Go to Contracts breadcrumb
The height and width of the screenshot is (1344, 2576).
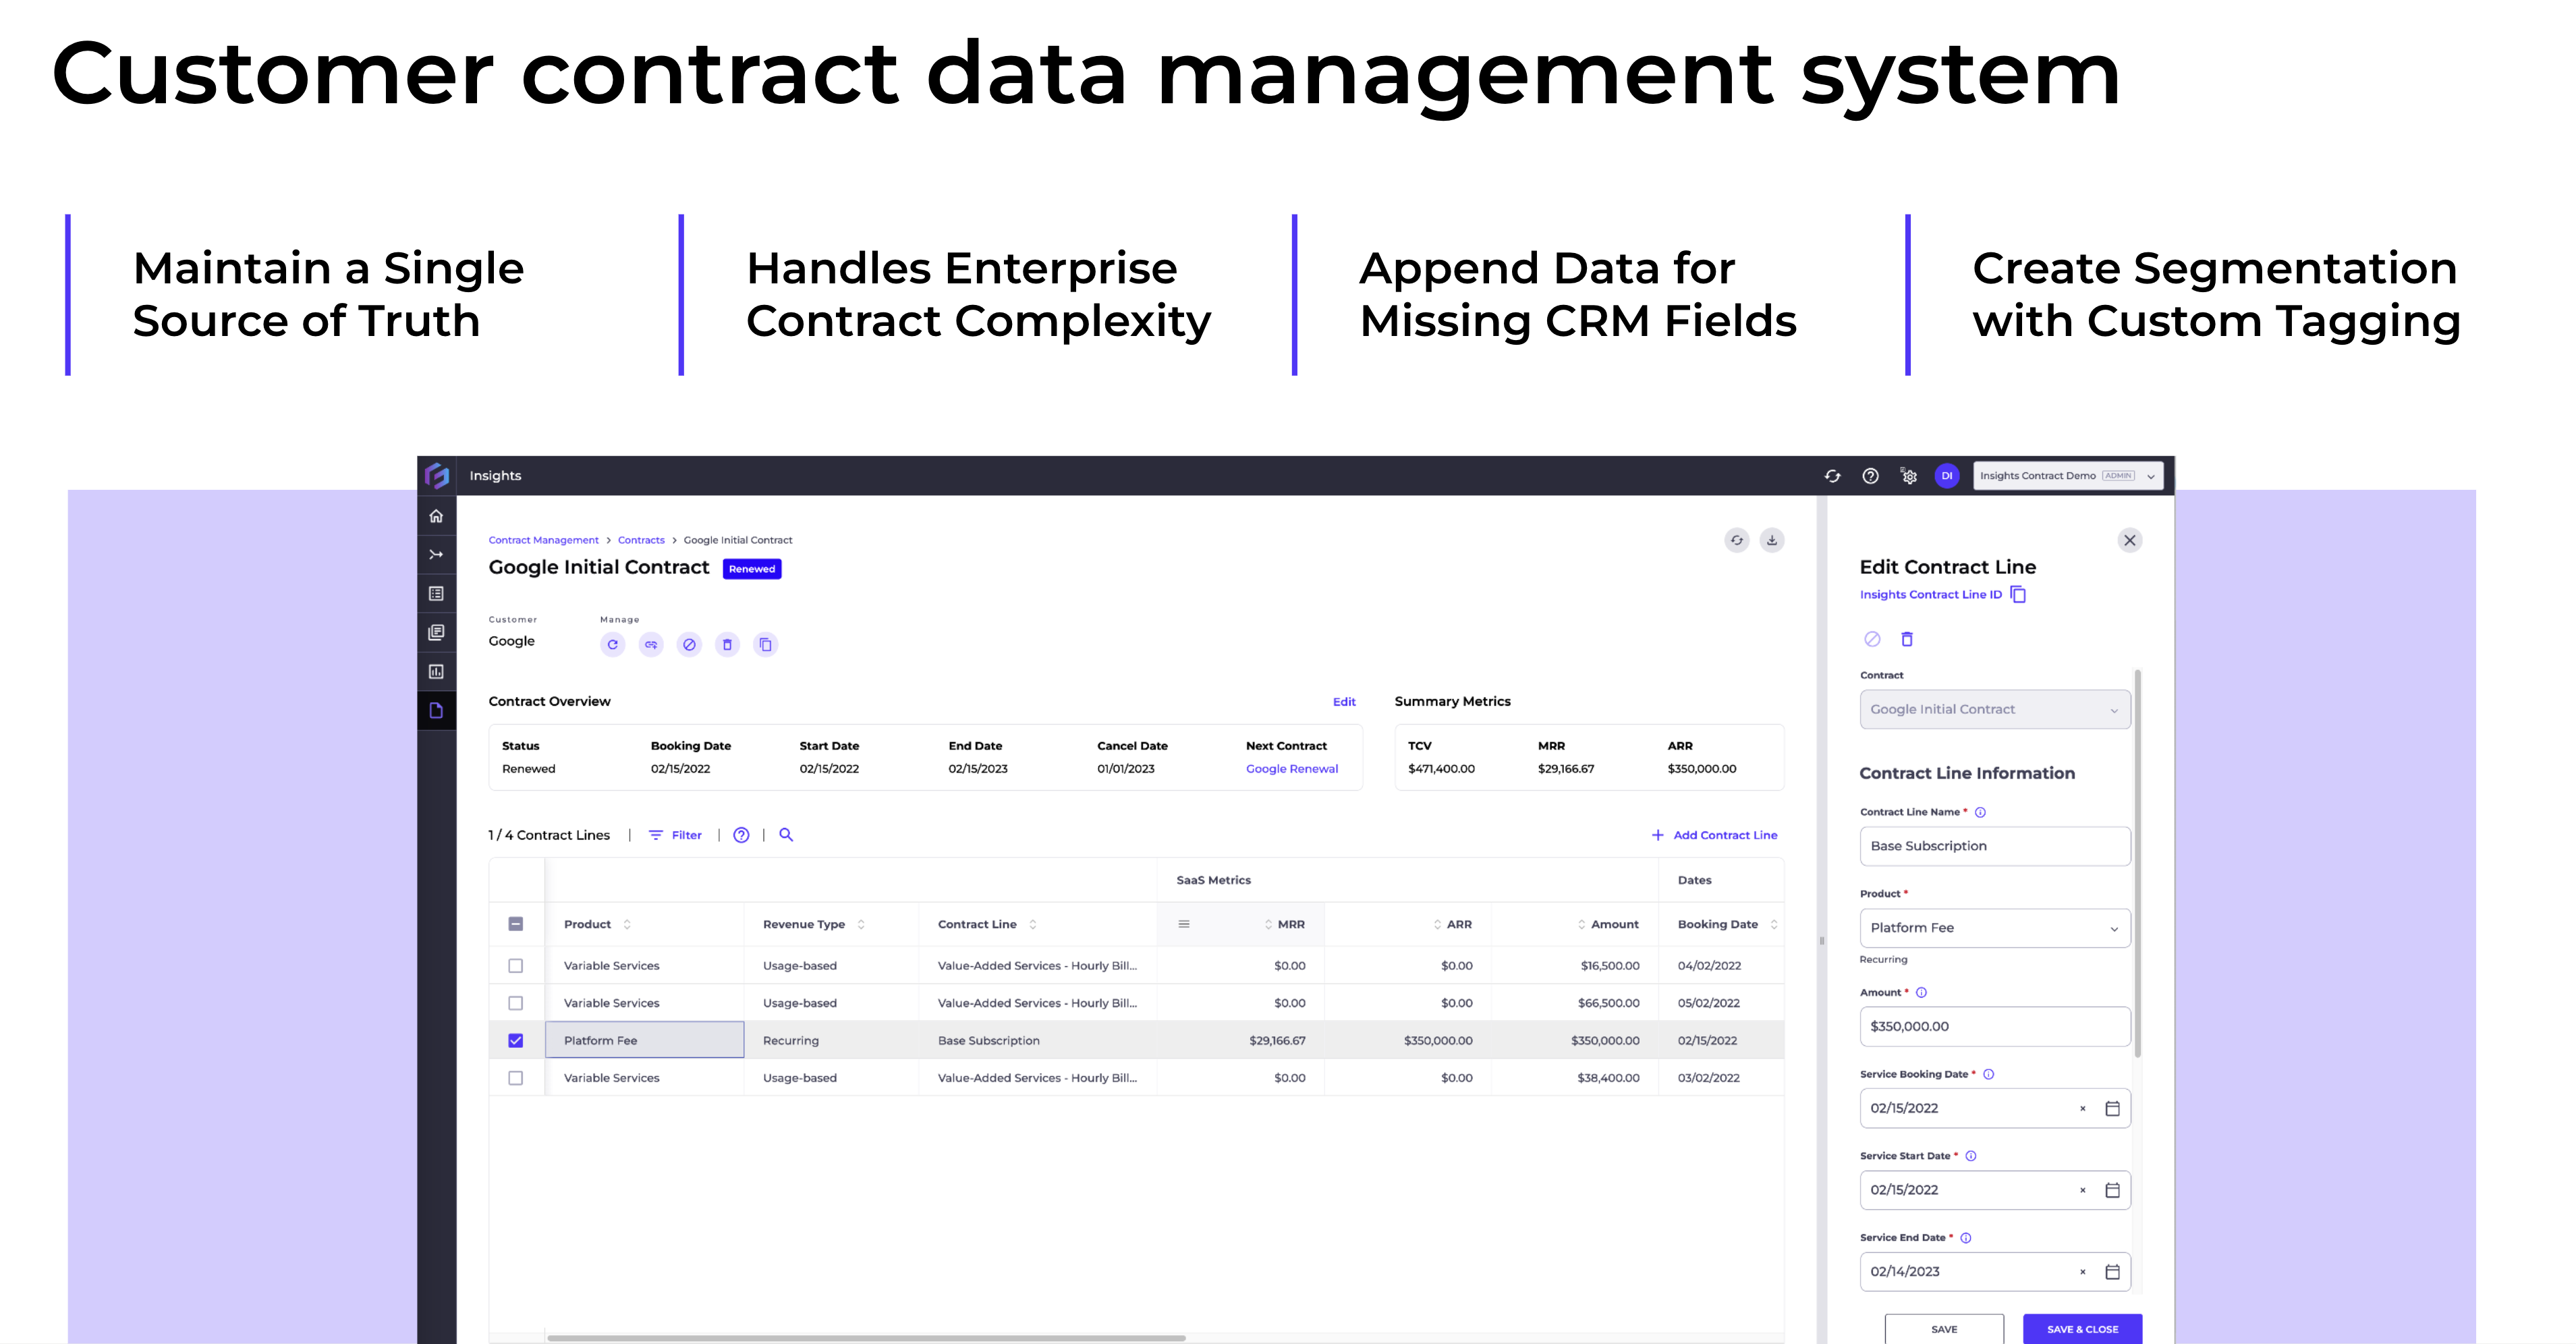tap(641, 540)
